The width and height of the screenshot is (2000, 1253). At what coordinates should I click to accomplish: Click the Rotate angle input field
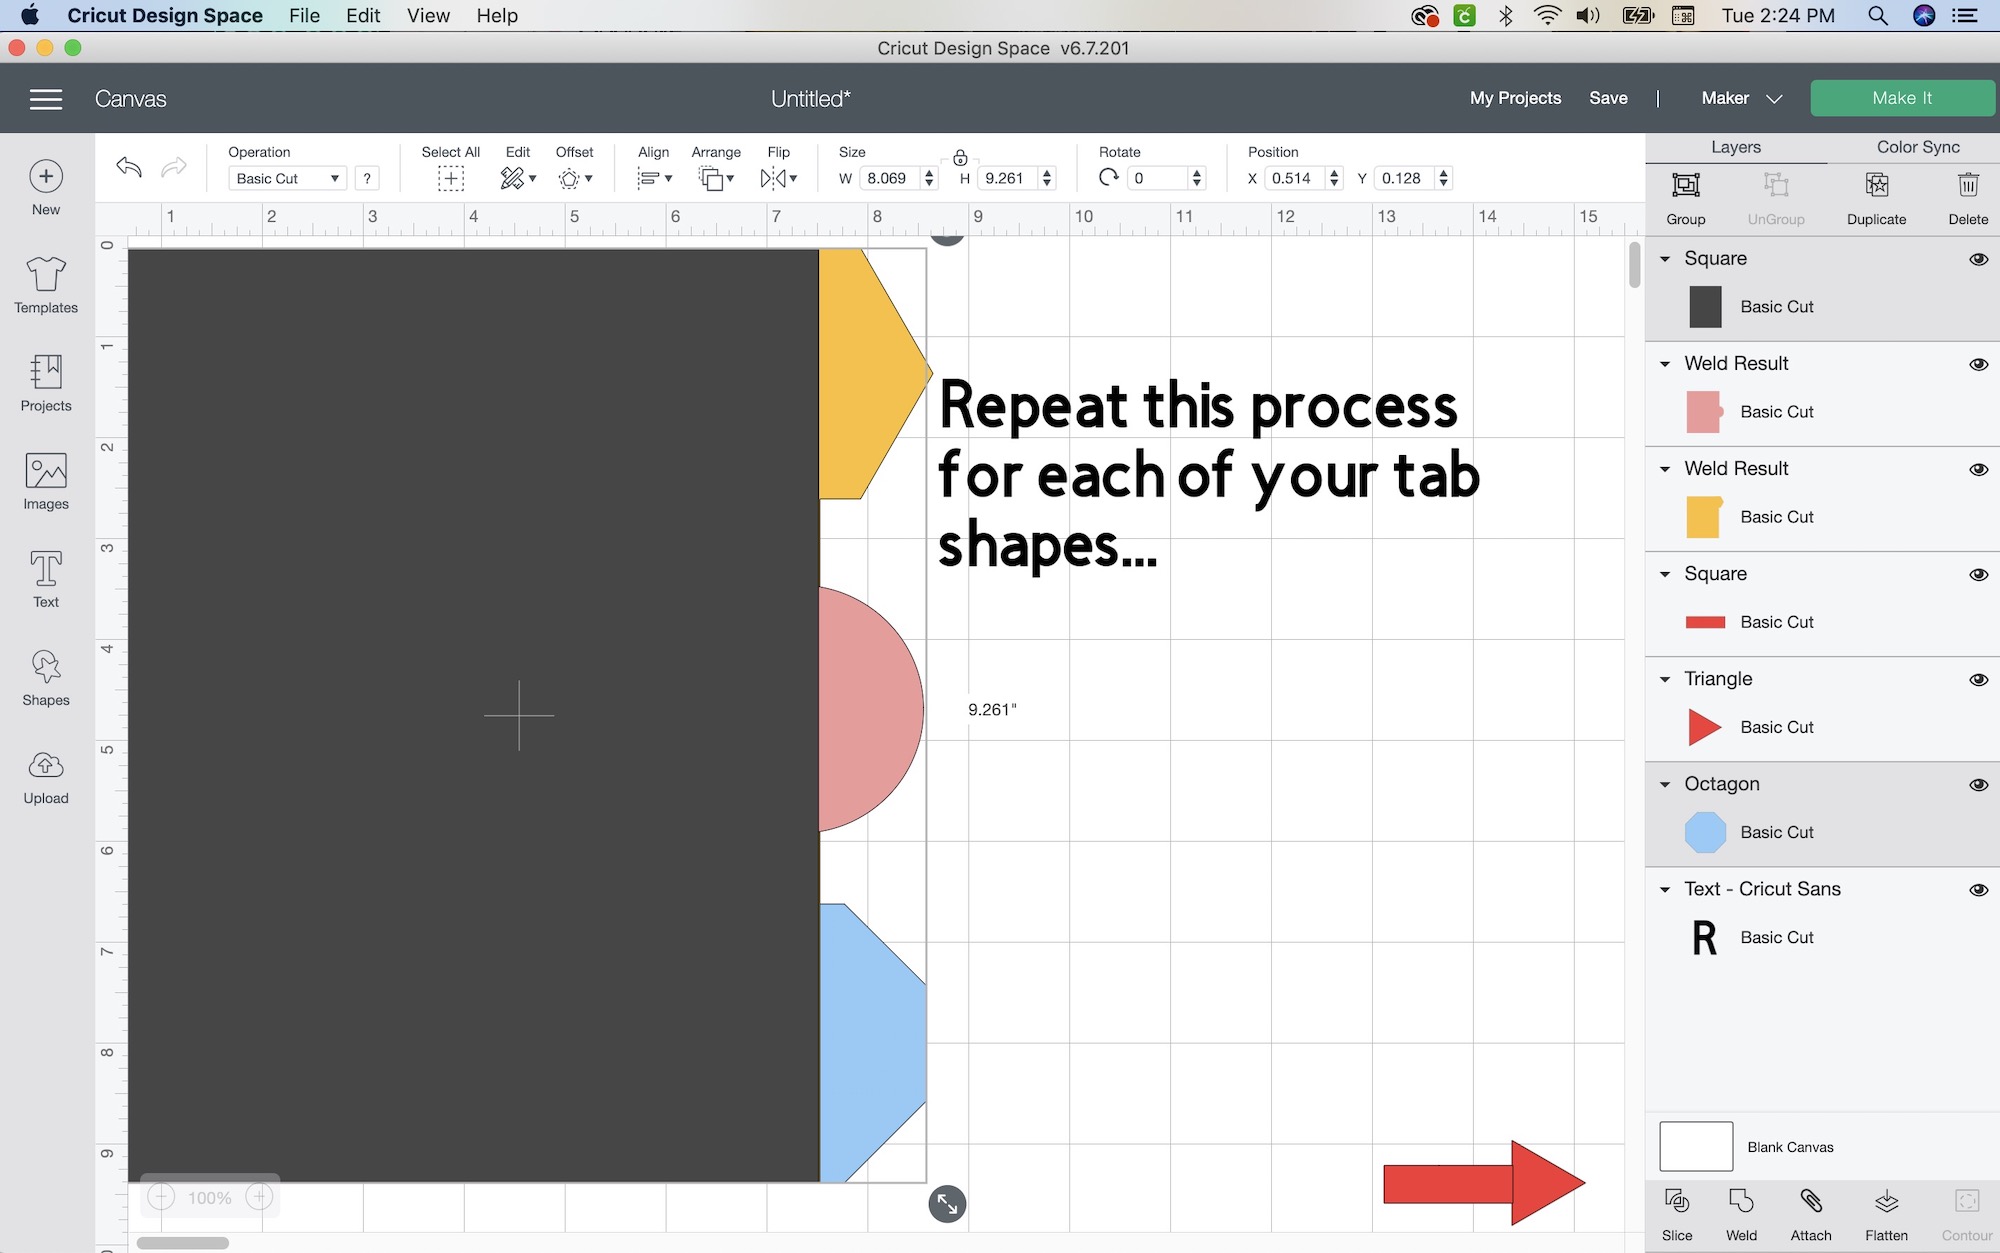pyautogui.click(x=1157, y=178)
